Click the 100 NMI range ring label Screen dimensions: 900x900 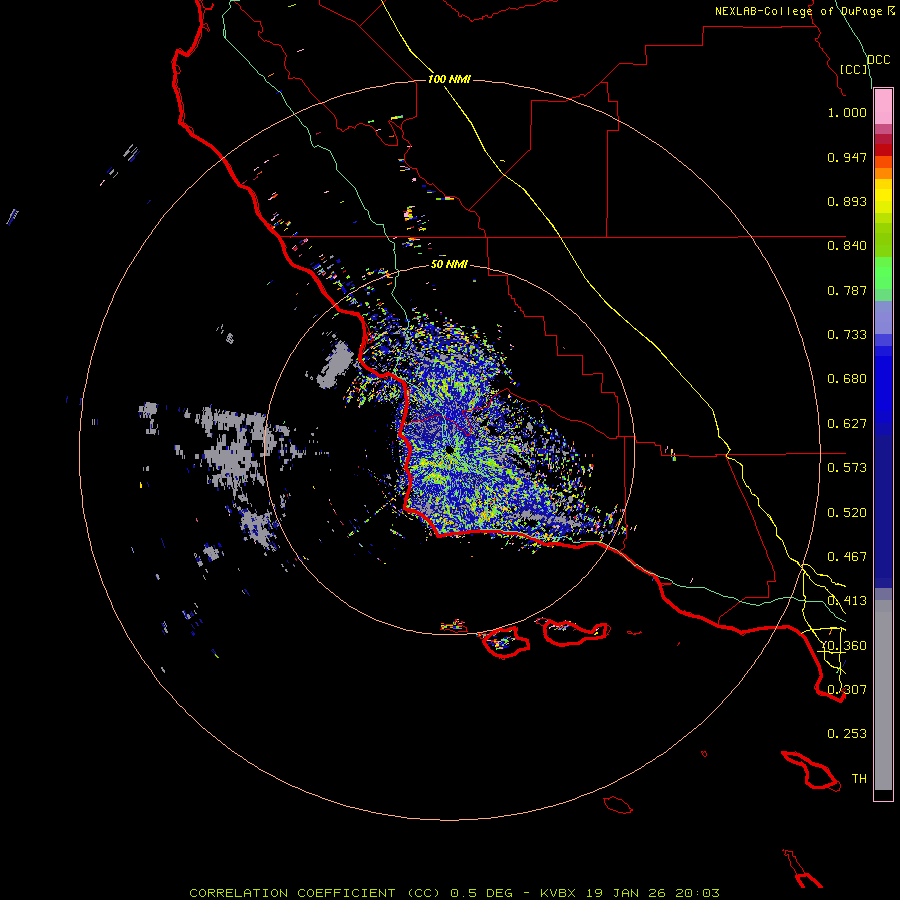[x=449, y=79]
